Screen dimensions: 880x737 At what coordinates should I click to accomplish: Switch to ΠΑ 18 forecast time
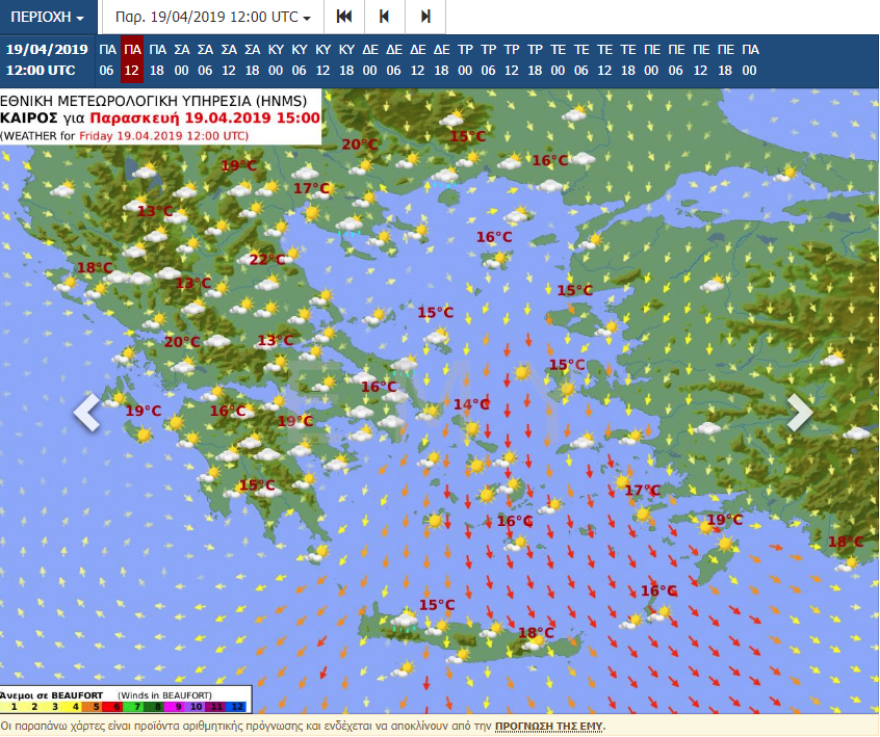point(157,60)
